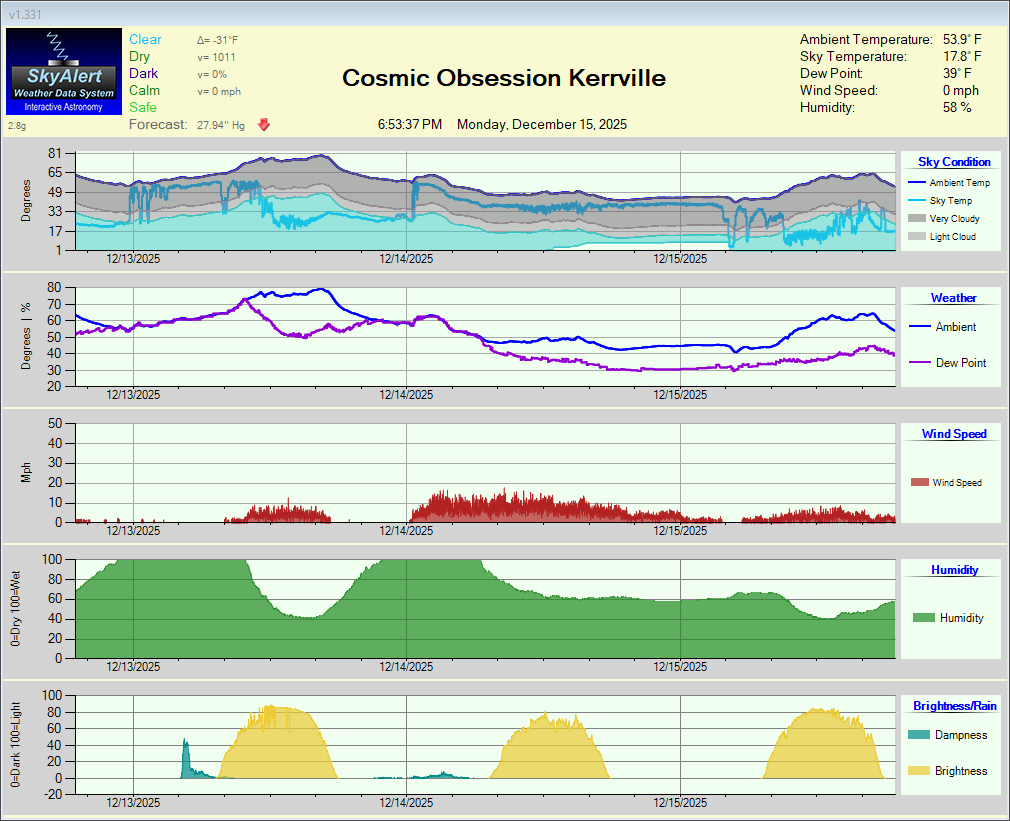Open the Weather legend title link
Viewport: 1010px width, 821px height.
[x=953, y=298]
